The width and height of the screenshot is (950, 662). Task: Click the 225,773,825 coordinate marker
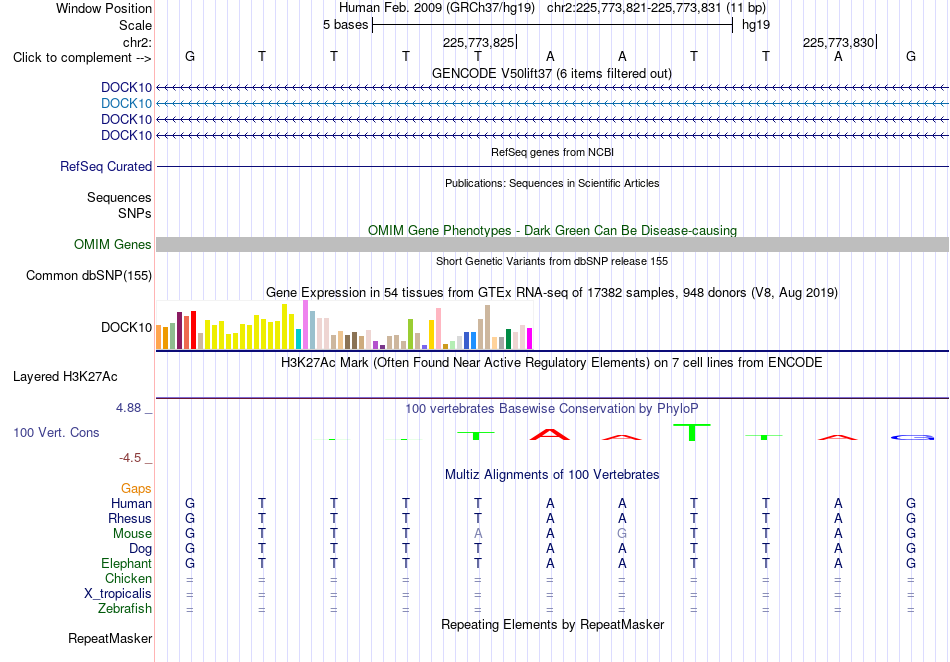click(478, 42)
